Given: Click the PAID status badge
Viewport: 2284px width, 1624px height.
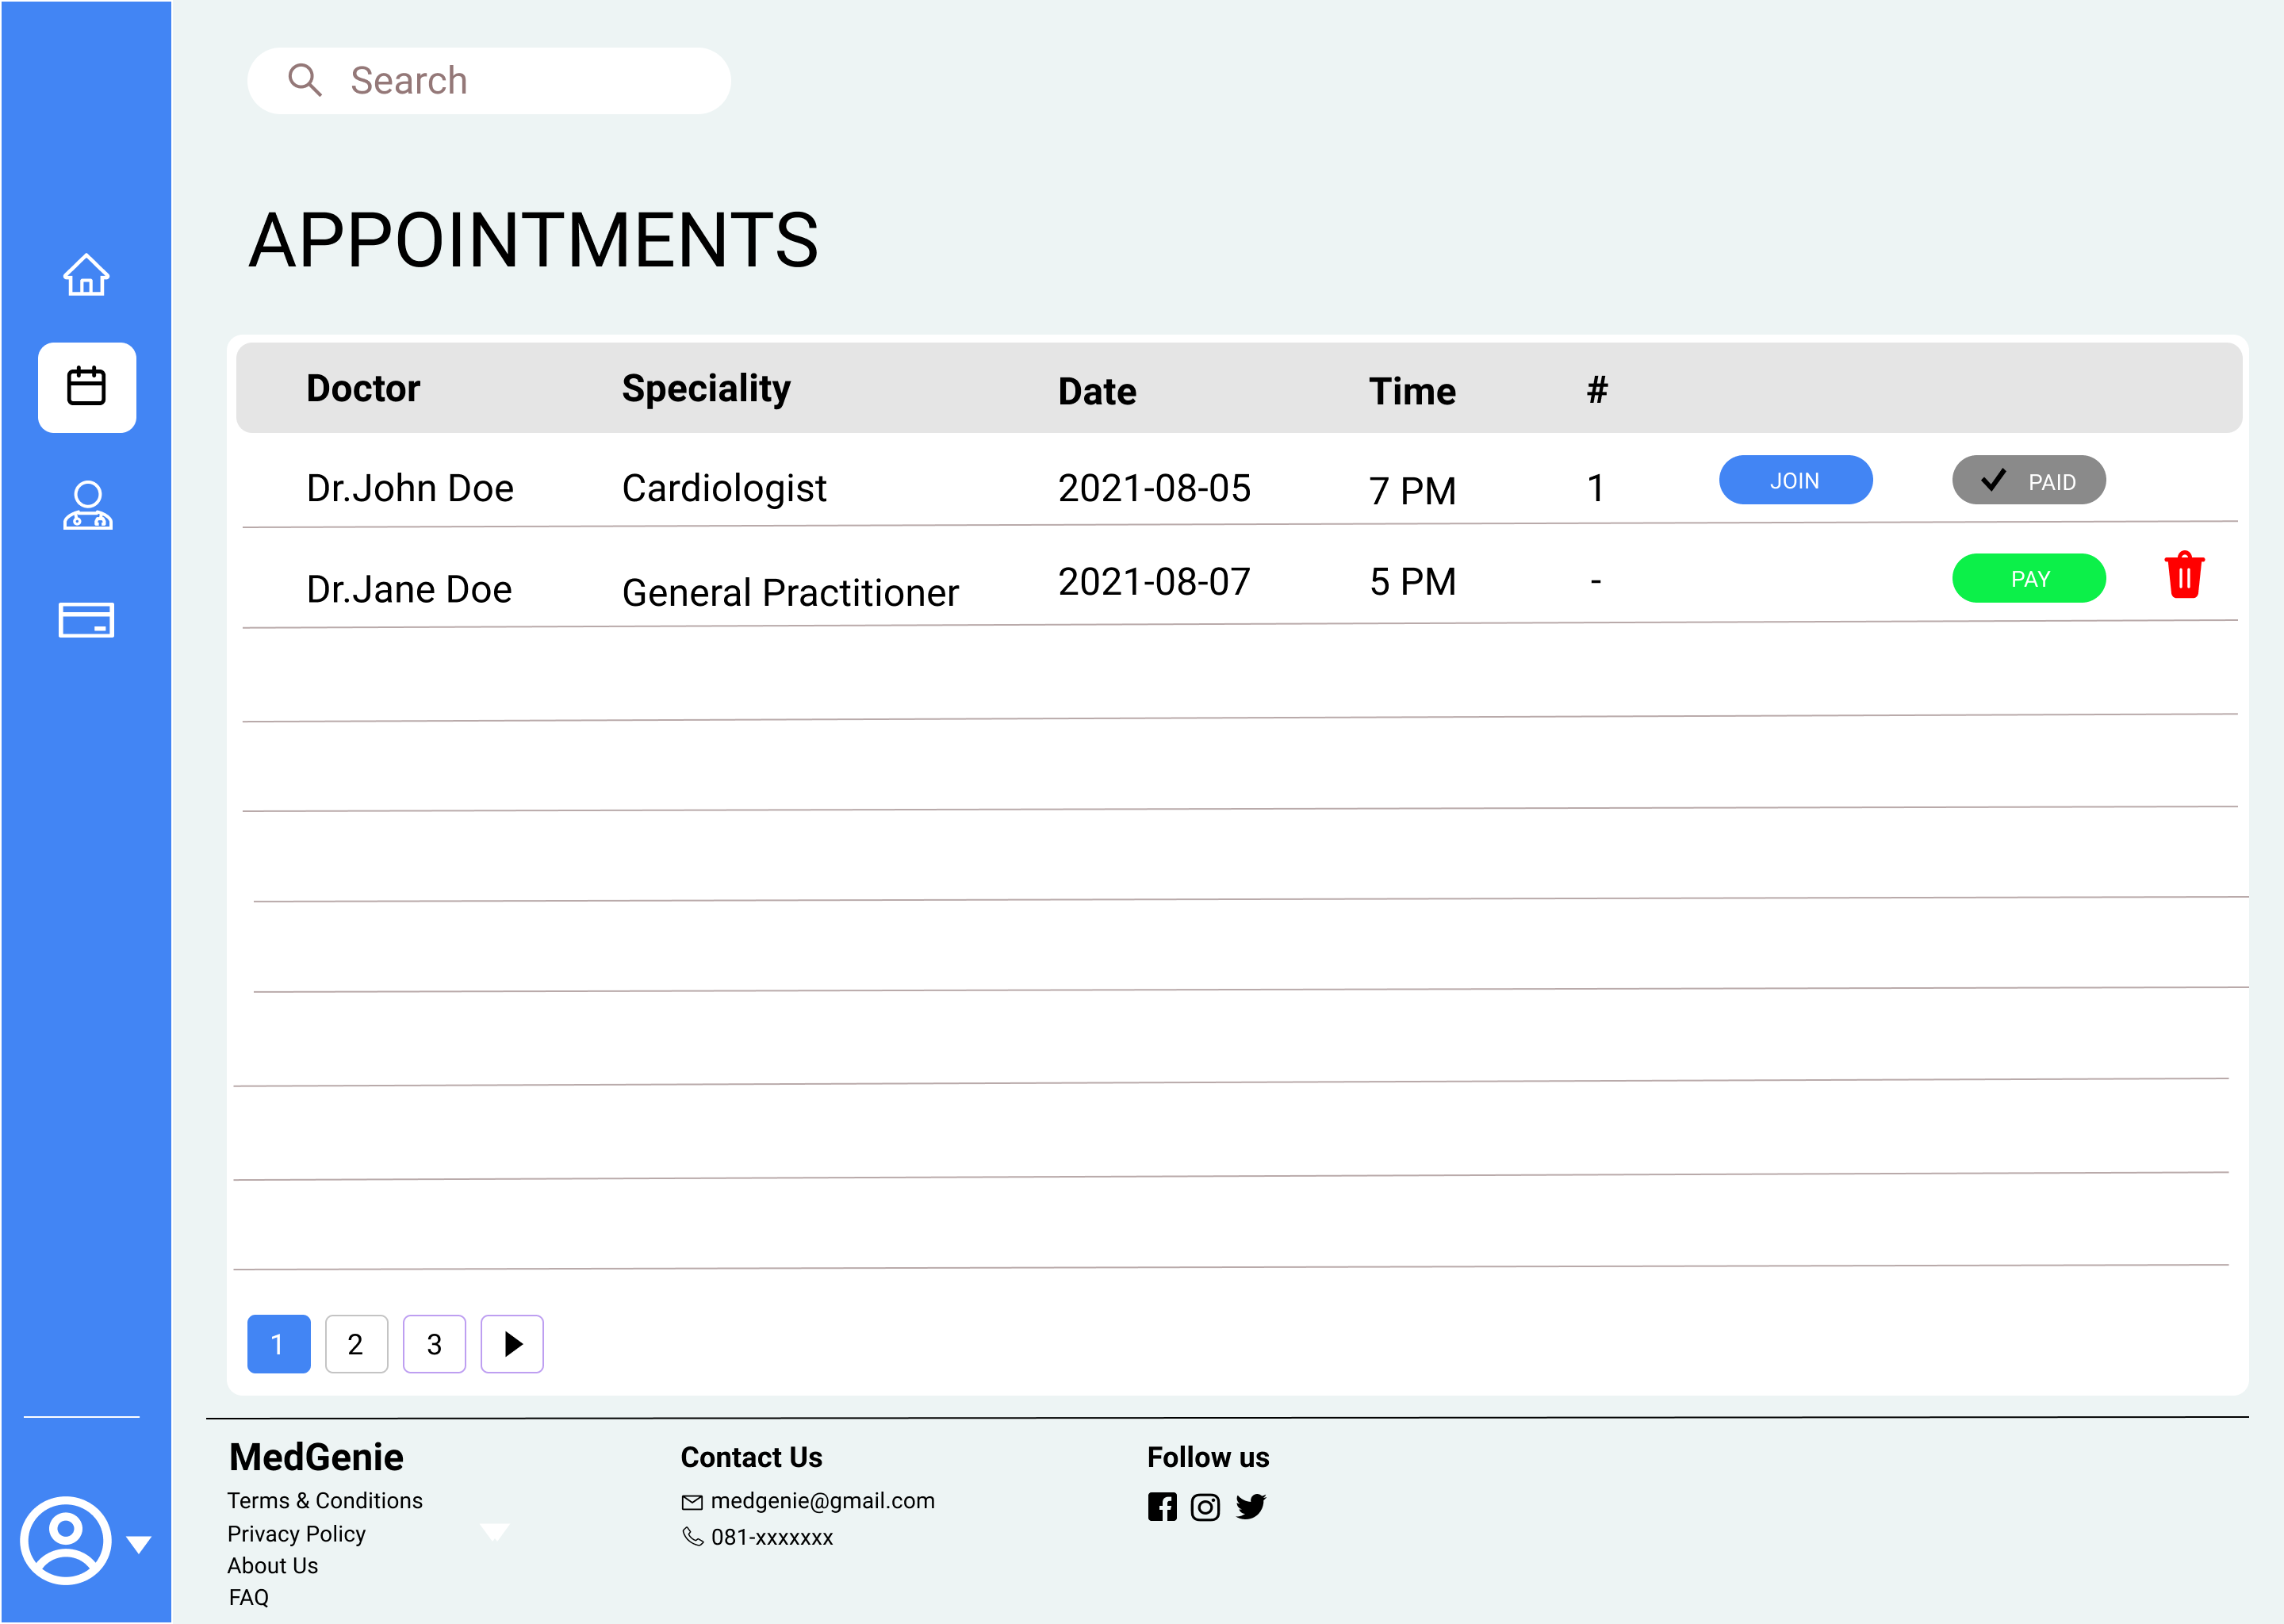Looking at the screenshot, I should [x=2028, y=480].
